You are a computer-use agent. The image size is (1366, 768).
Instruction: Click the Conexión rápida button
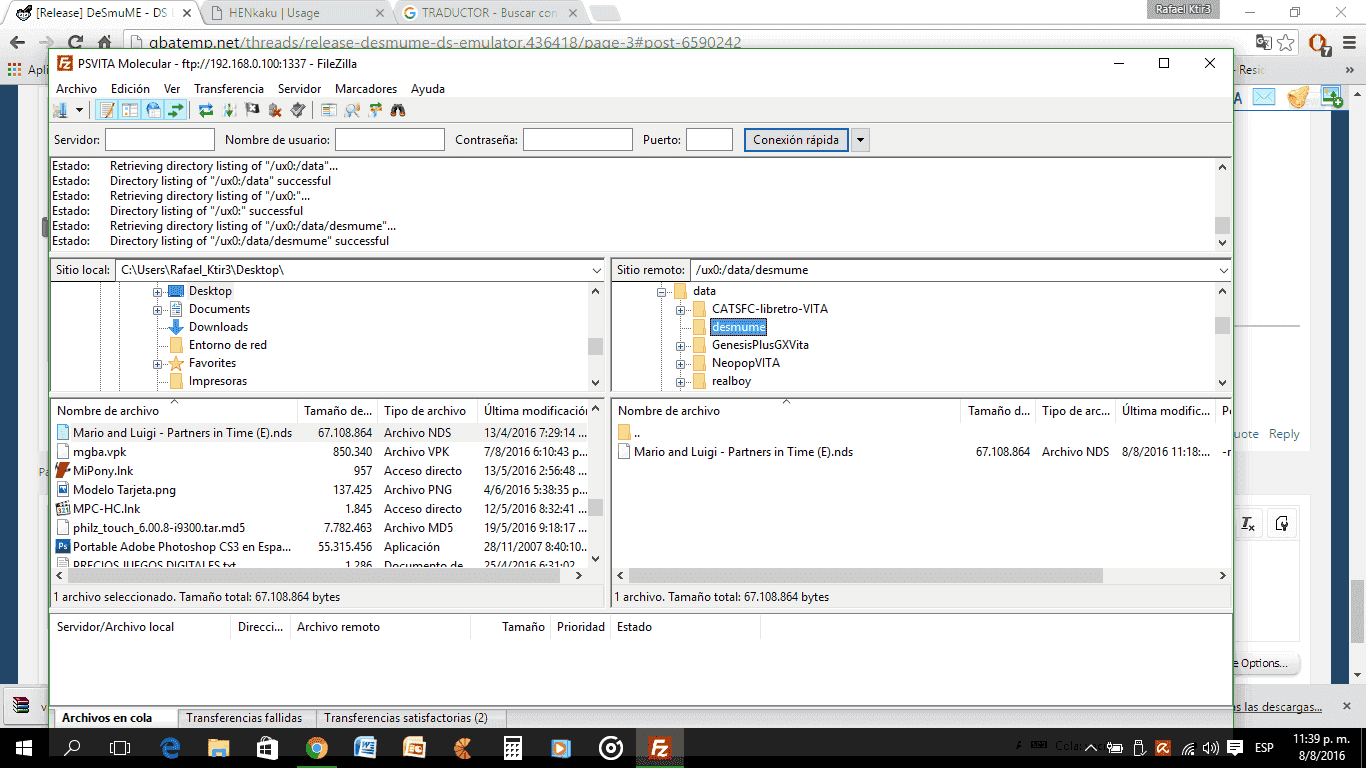(797, 140)
